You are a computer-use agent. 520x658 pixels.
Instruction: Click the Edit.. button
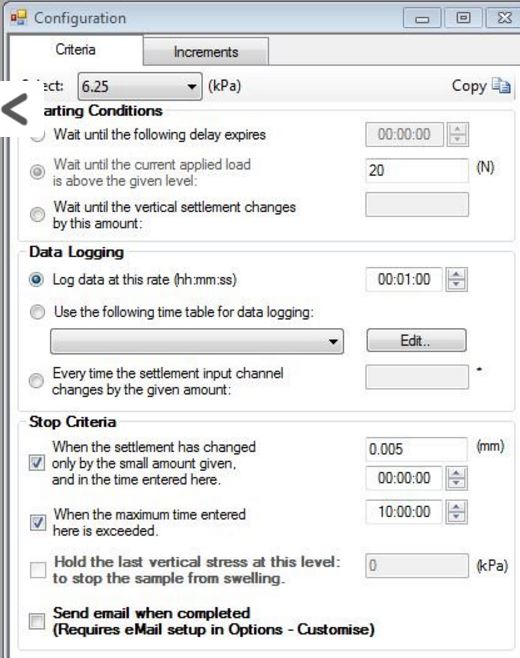pos(416,340)
